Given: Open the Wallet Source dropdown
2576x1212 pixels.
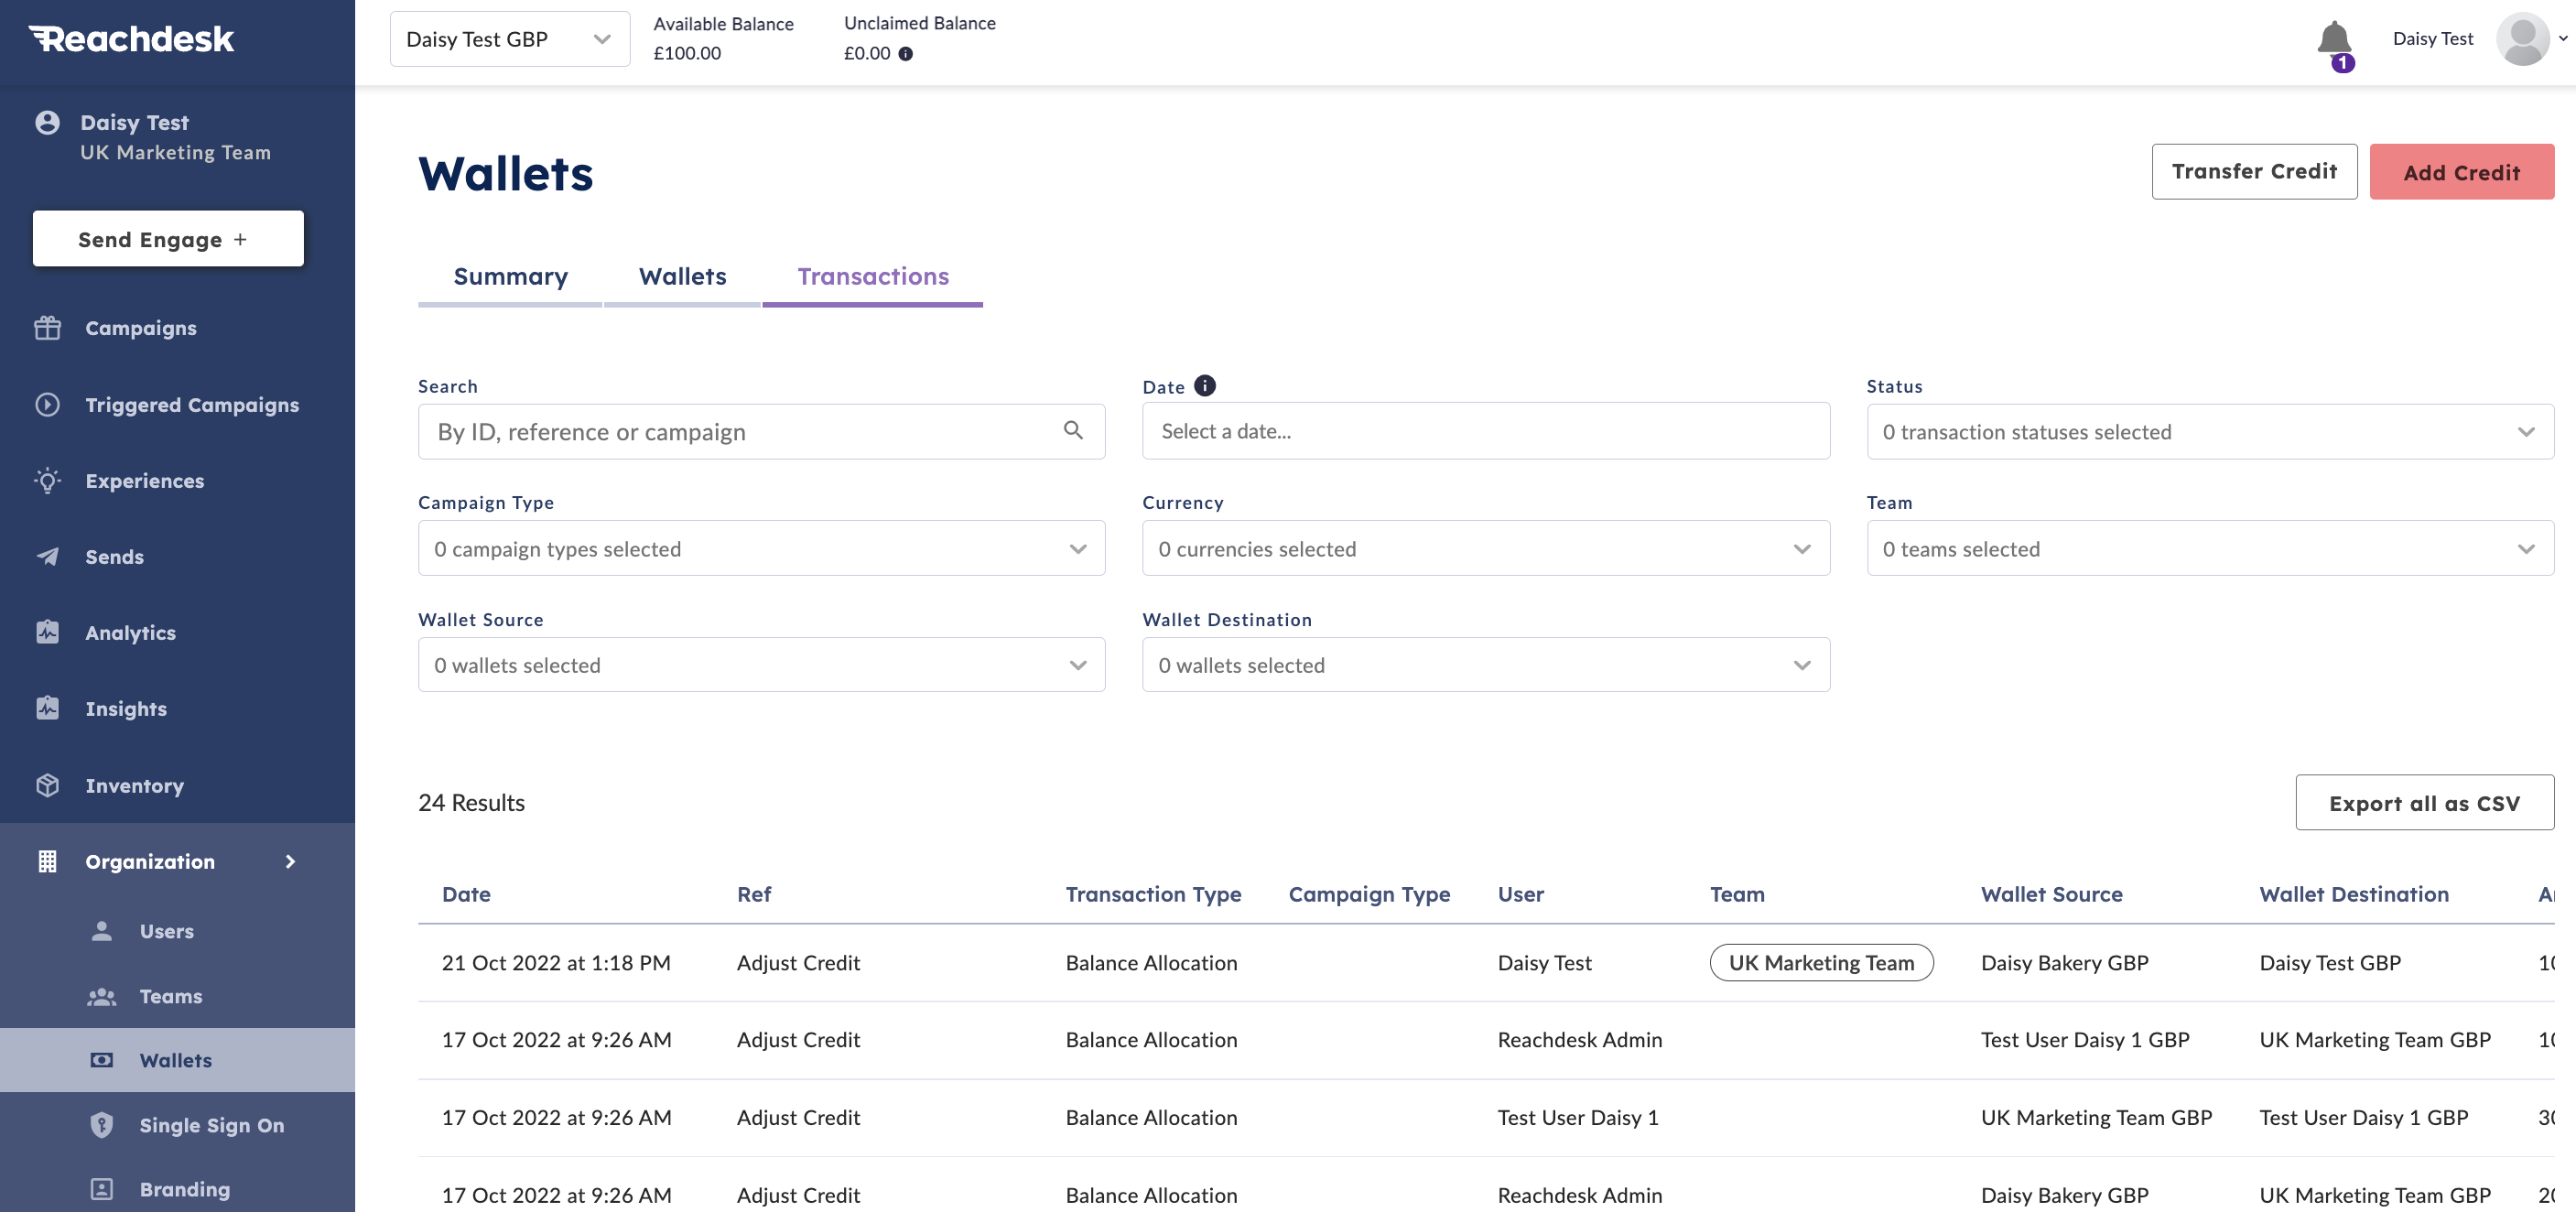Looking at the screenshot, I should [x=761, y=664].
